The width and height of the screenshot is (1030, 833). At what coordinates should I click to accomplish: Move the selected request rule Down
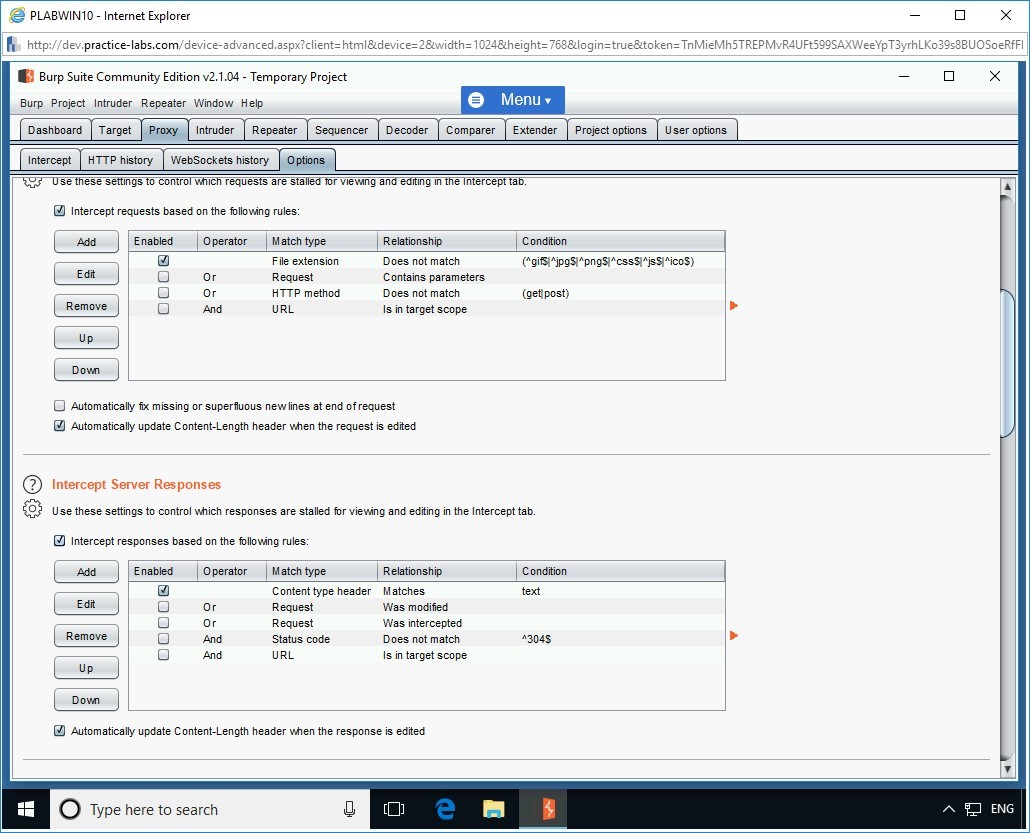[86, 369]
